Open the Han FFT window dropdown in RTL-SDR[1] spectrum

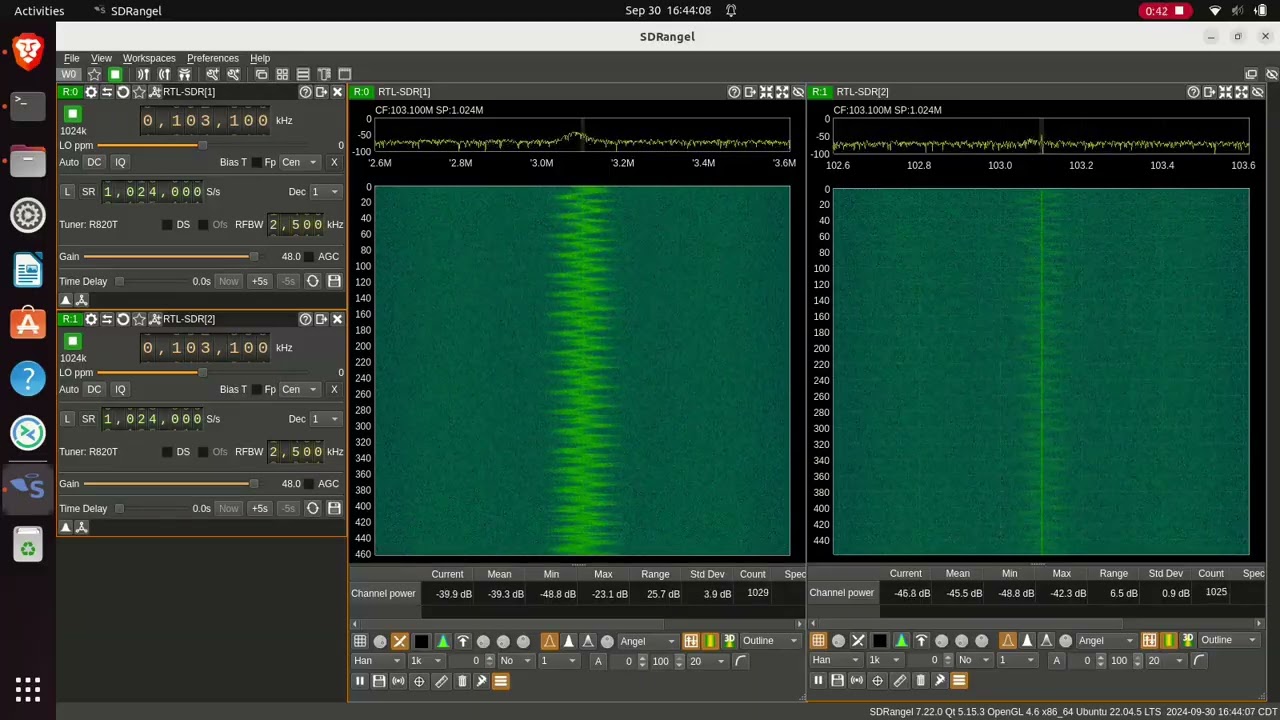coord(376,661)
